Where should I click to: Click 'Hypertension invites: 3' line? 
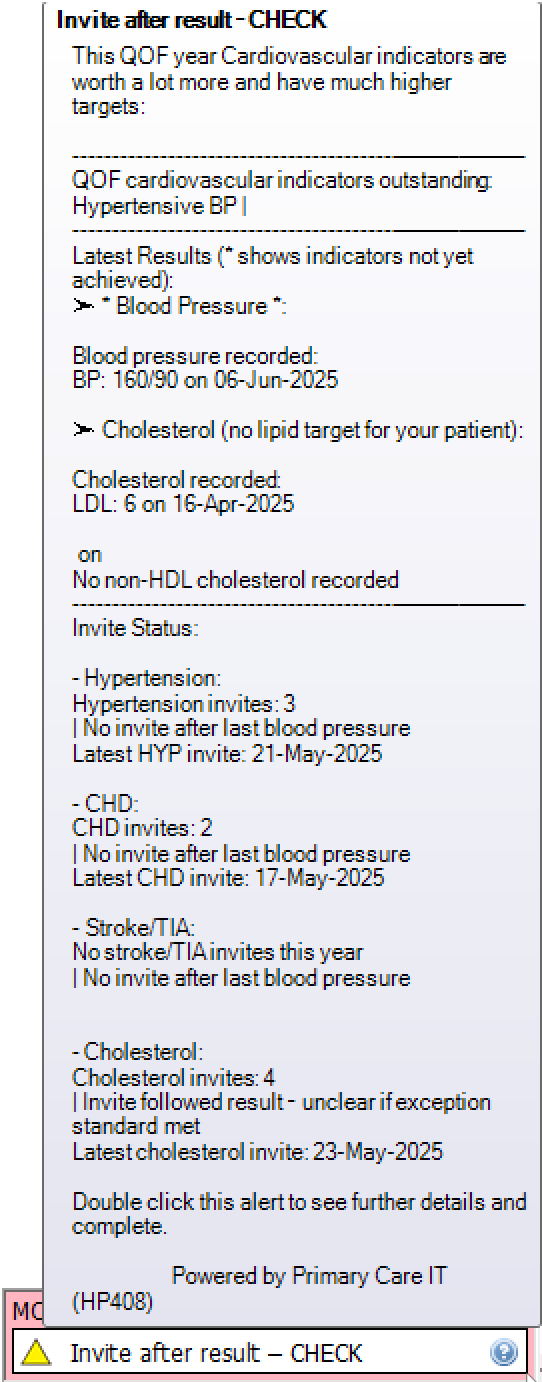[183, 704]
